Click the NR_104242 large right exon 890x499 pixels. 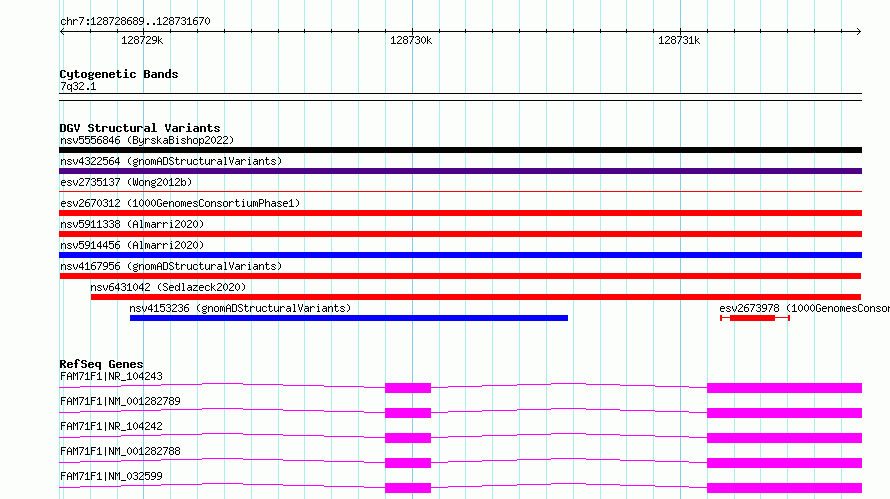click(x=784, y=438)
